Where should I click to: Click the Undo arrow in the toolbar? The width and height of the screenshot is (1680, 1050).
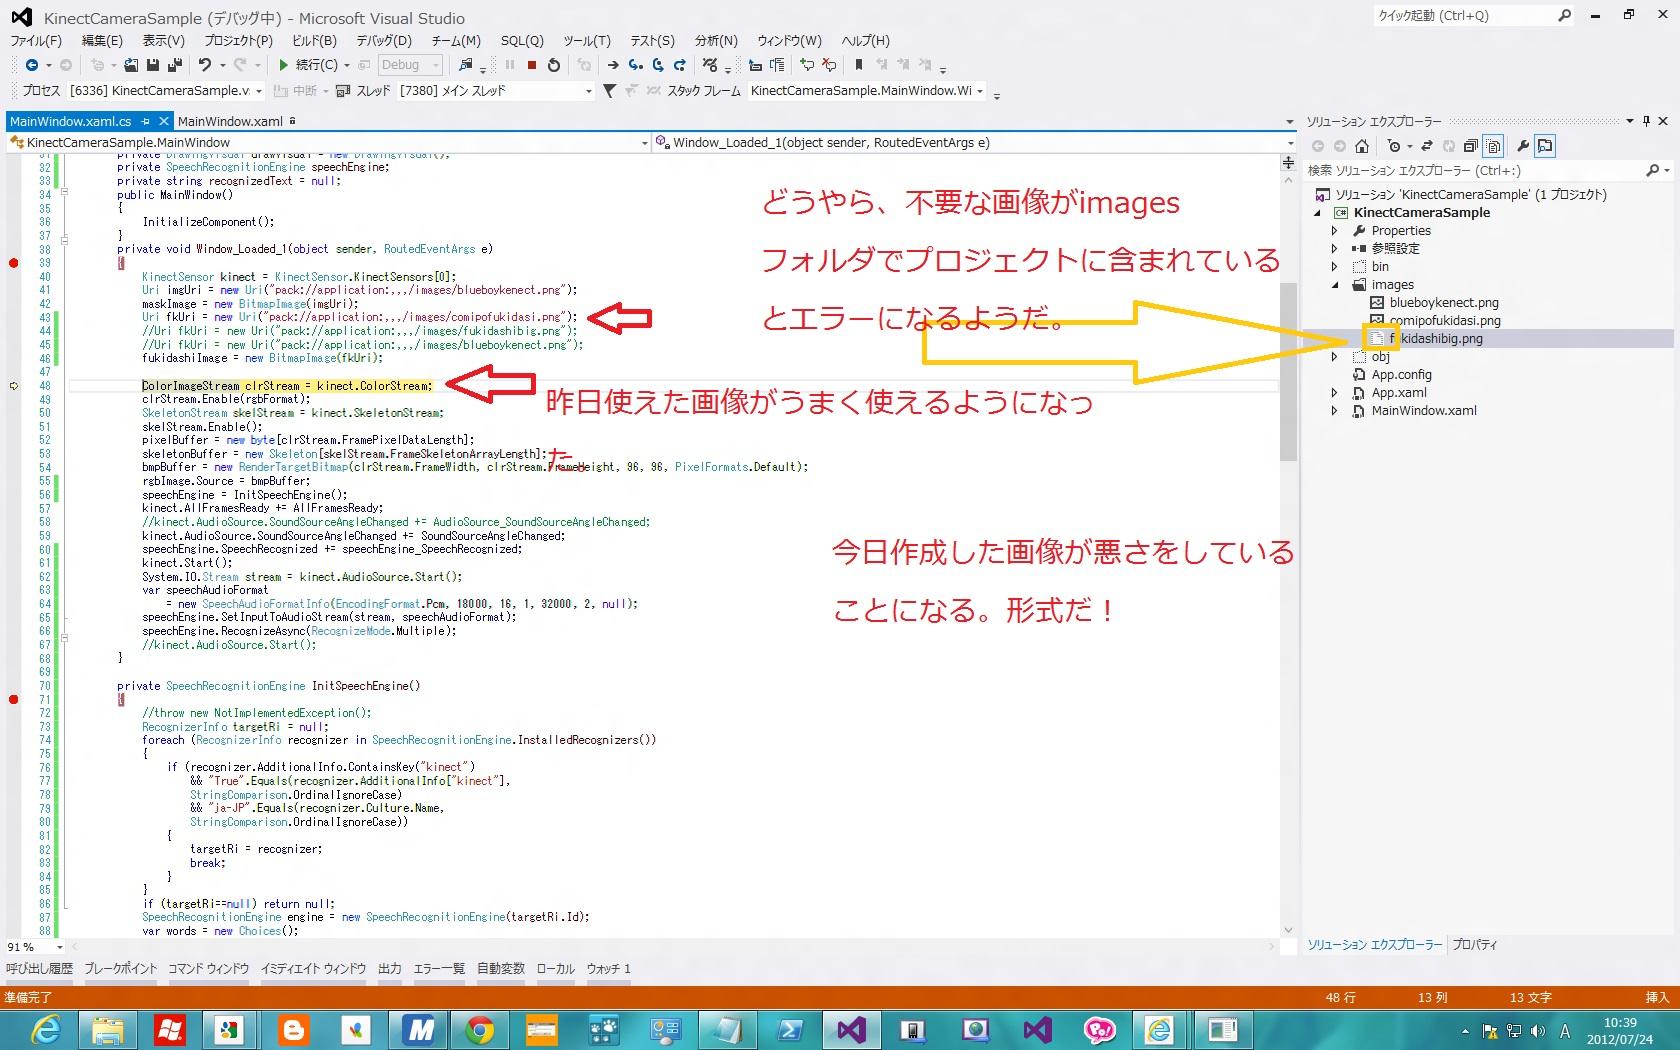[x=204, y=65]
